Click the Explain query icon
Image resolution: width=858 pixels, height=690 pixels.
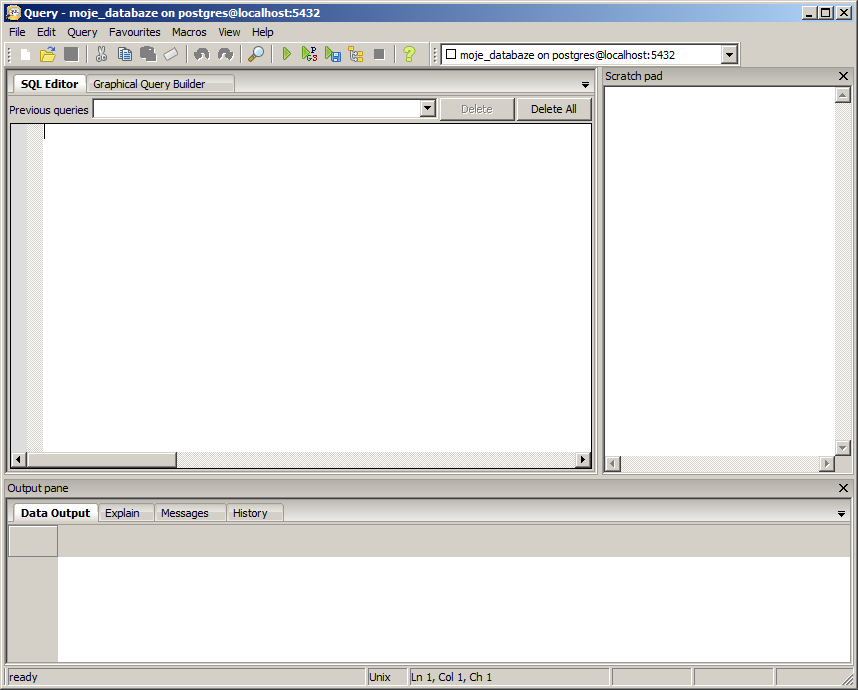coord(356,54)
